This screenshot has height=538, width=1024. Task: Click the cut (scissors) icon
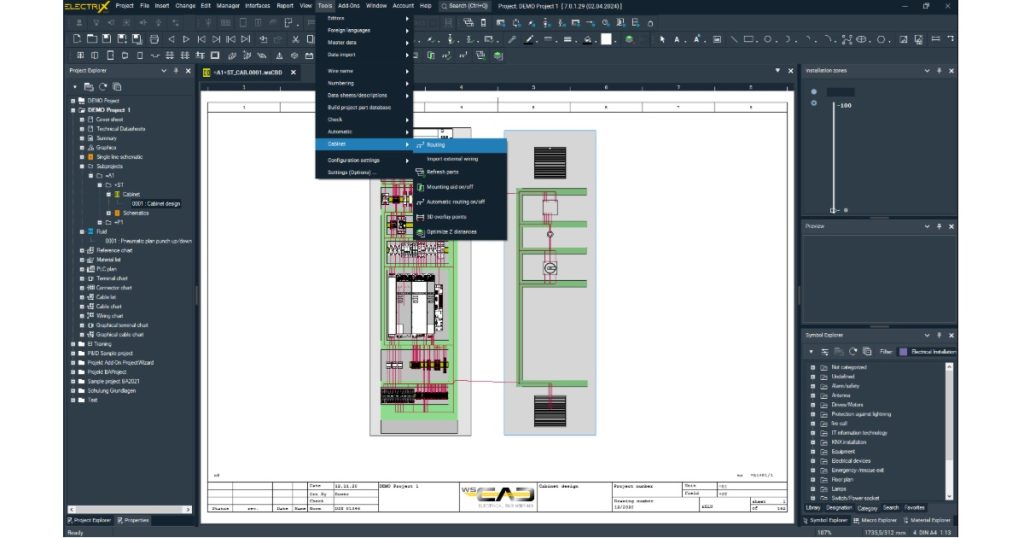pyautogui.click(x=295, y=39)
